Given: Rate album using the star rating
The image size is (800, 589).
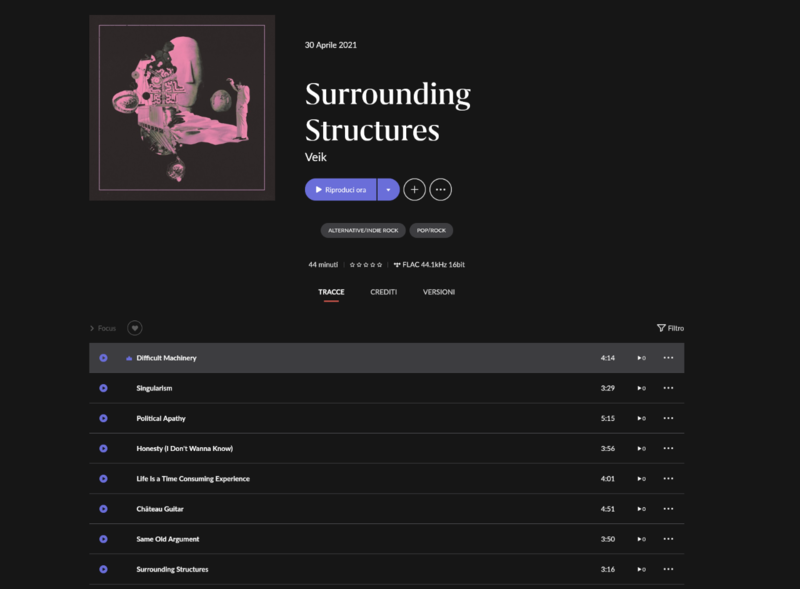Looking at the screenshot, I should pyautogui.click(x=366, y=264).
